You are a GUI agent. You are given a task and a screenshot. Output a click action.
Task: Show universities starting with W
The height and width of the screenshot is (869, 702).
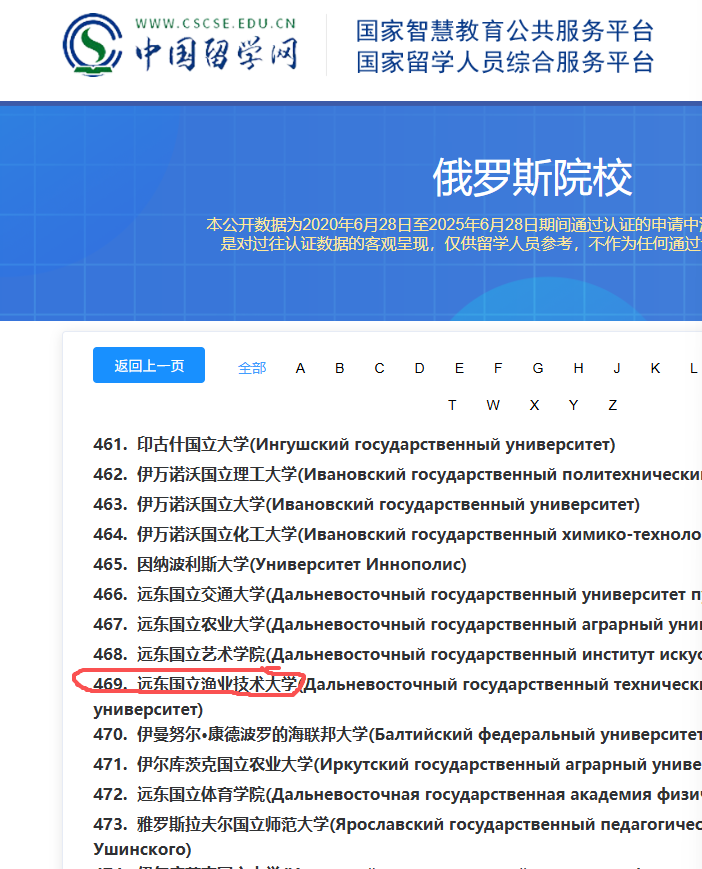point(493,405)
